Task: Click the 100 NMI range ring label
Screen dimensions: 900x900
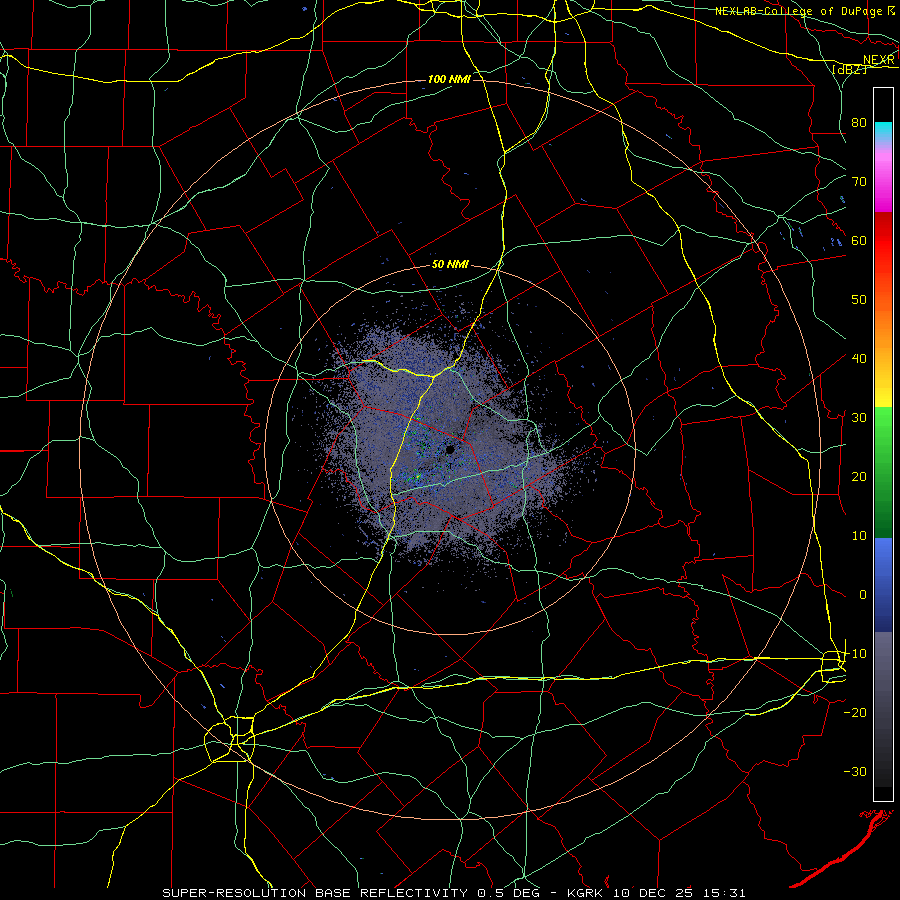Action: [x=449, y=79]
